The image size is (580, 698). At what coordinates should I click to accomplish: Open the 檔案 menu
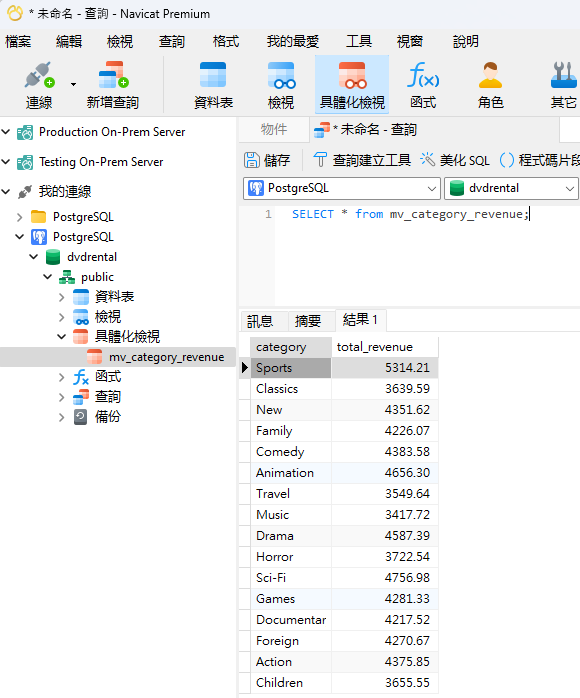click(x=18, y=41)
